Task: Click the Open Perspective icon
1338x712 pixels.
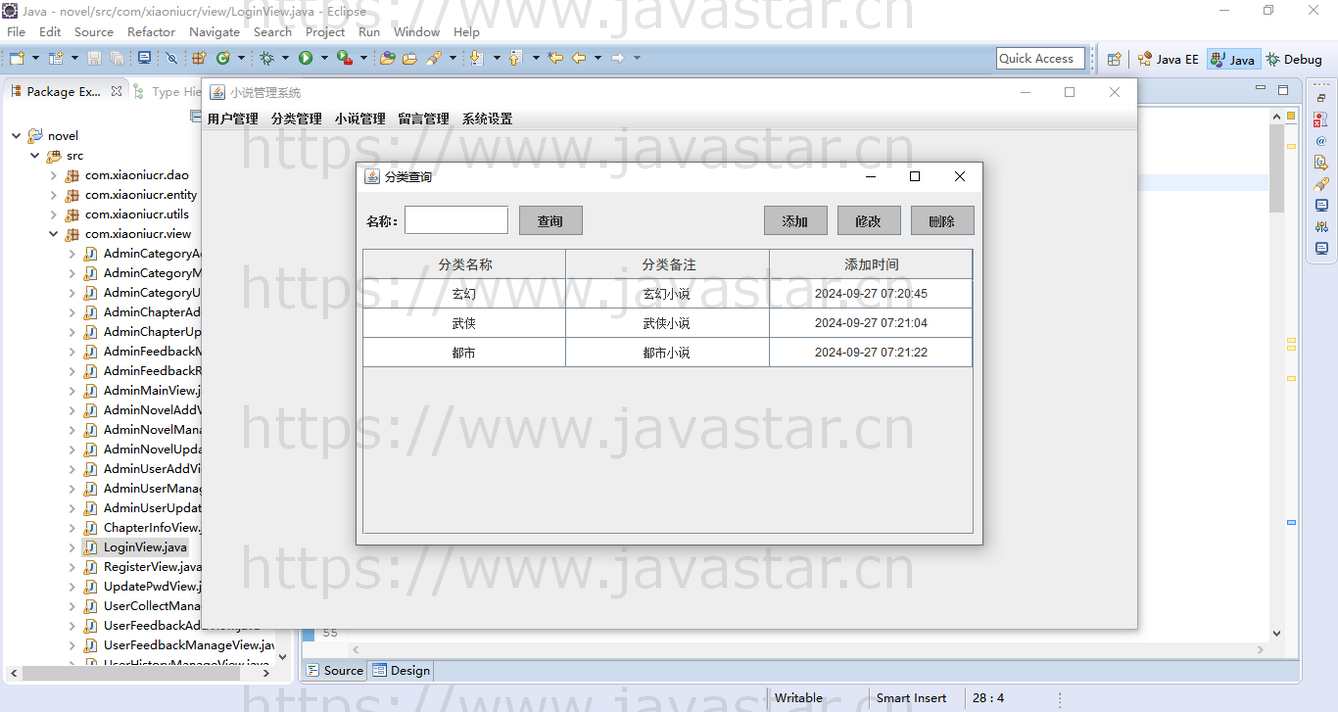Action: [1114, 59]
